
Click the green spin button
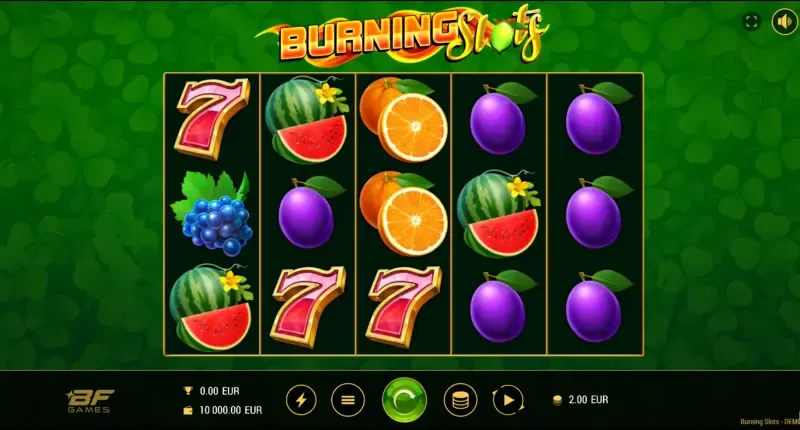(404, 400)
